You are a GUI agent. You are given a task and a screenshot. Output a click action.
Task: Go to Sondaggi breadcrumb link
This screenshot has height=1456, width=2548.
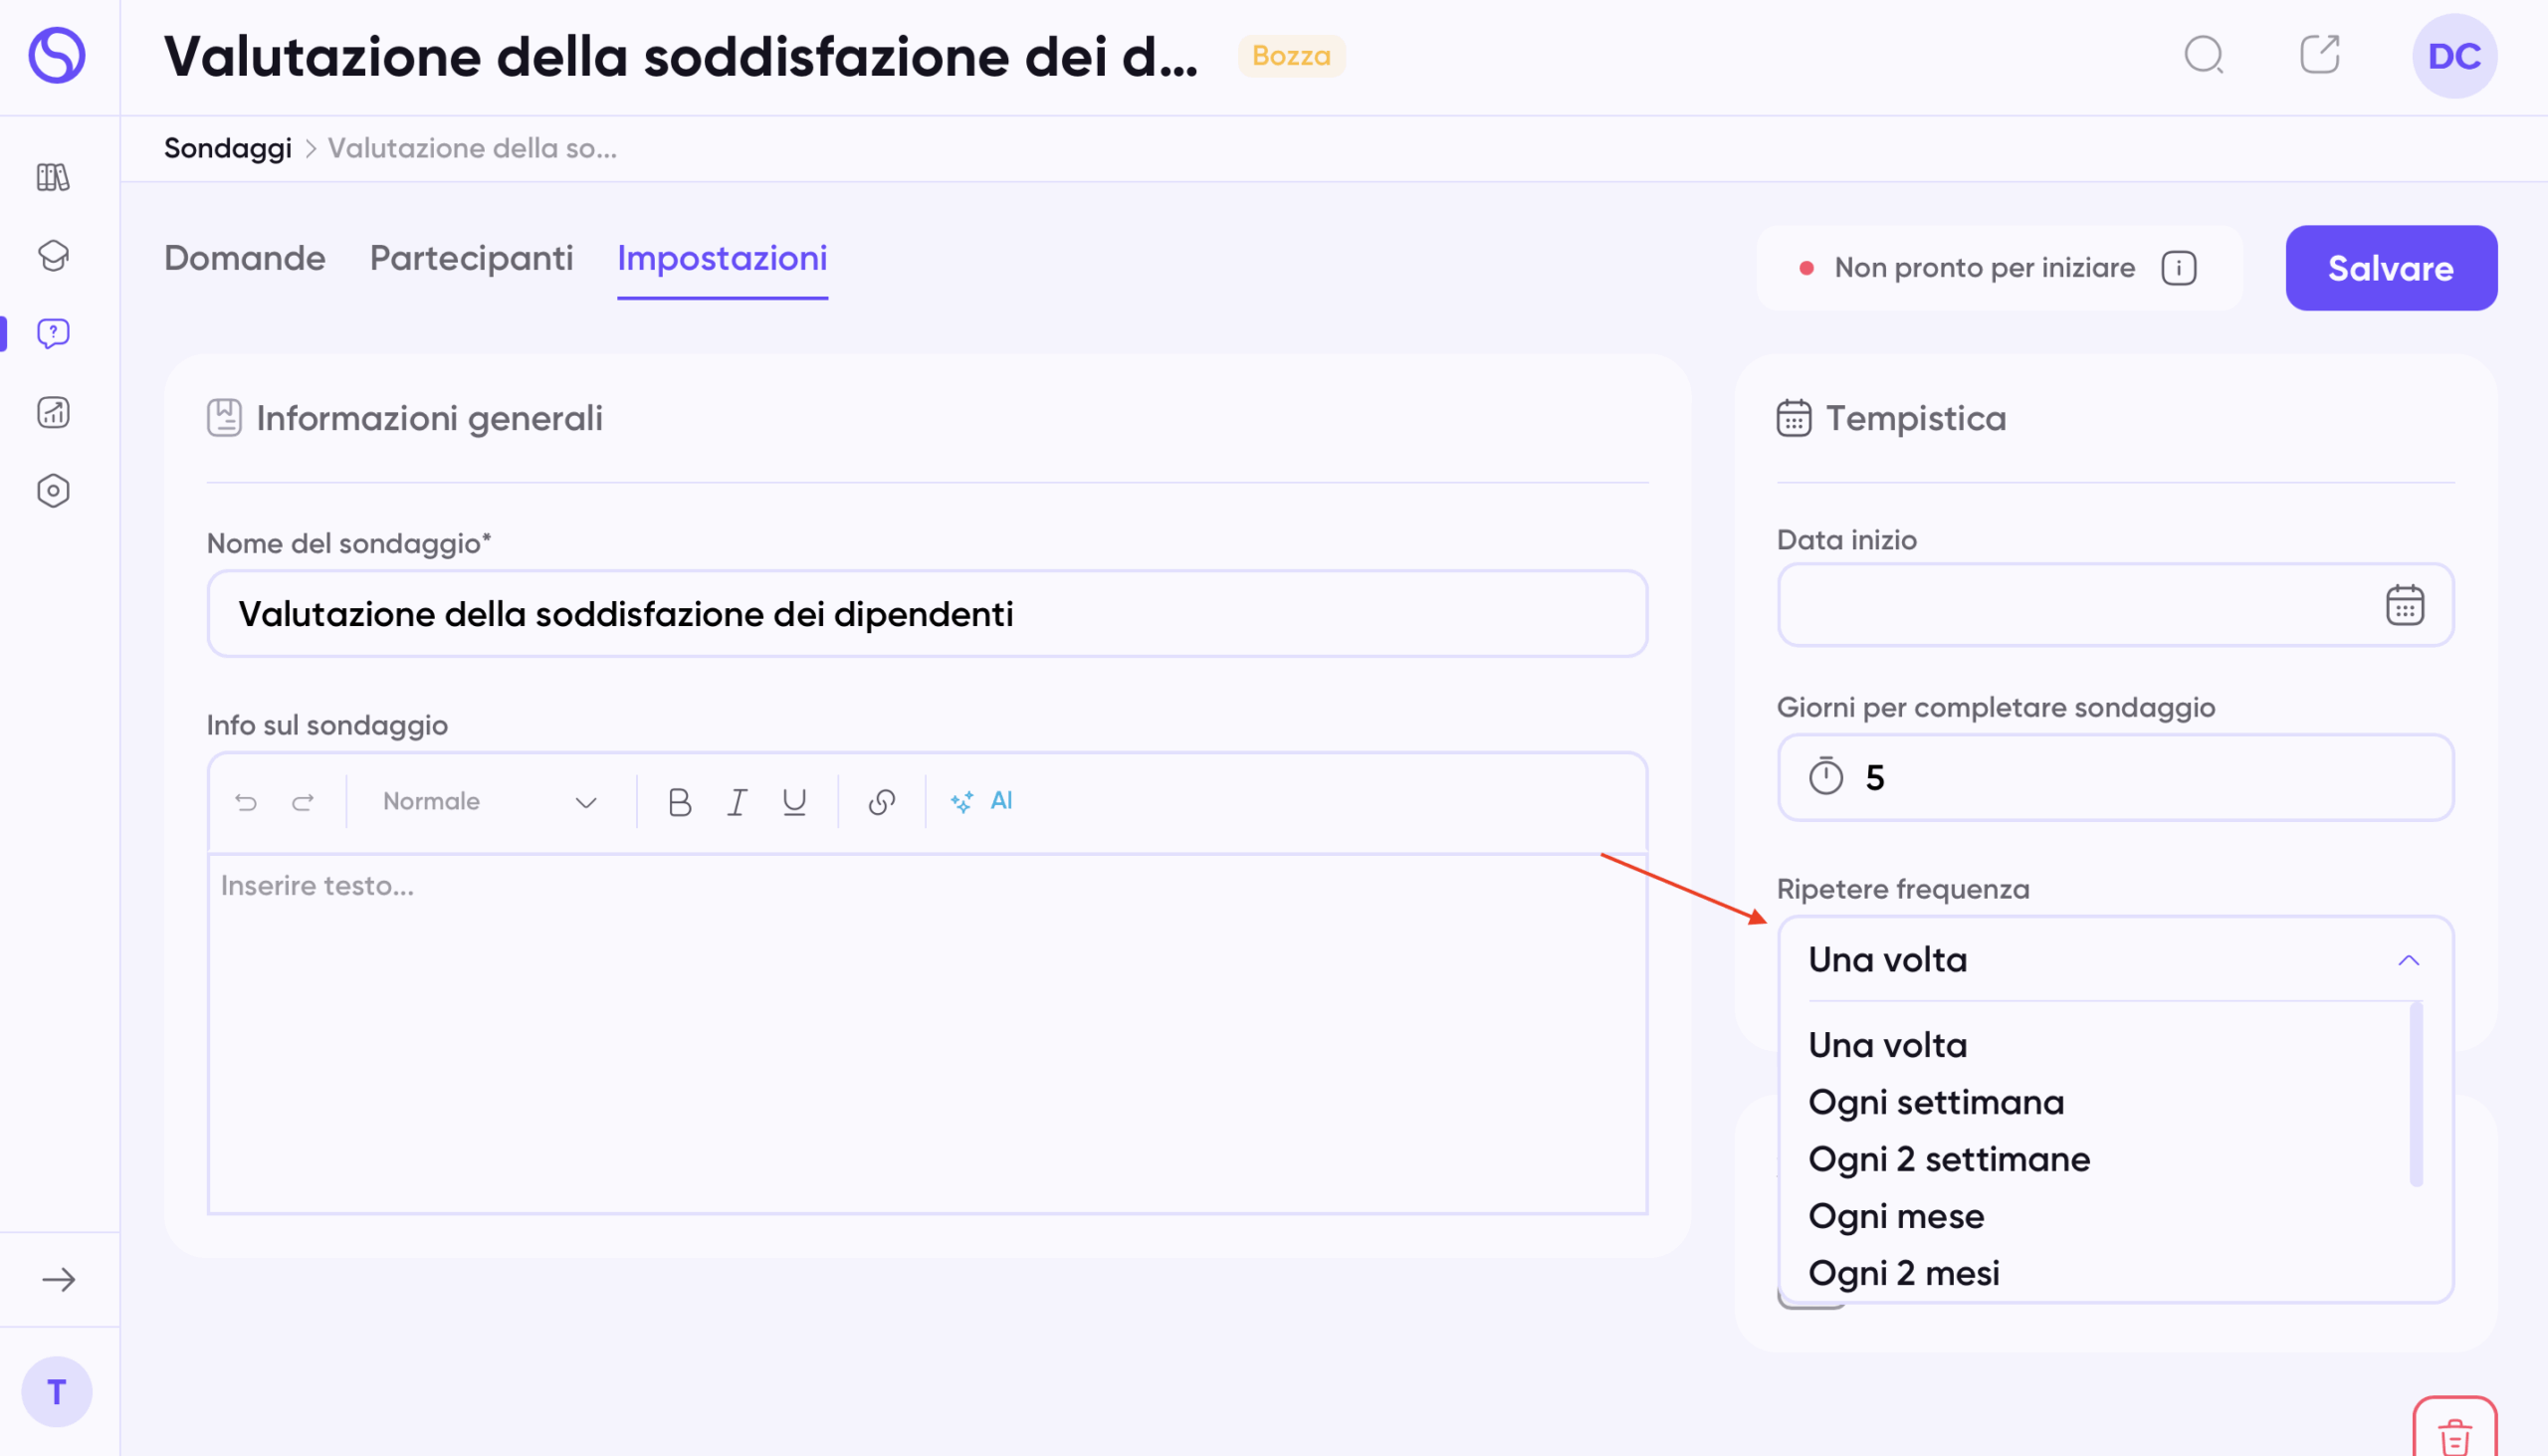pos(227,148)
